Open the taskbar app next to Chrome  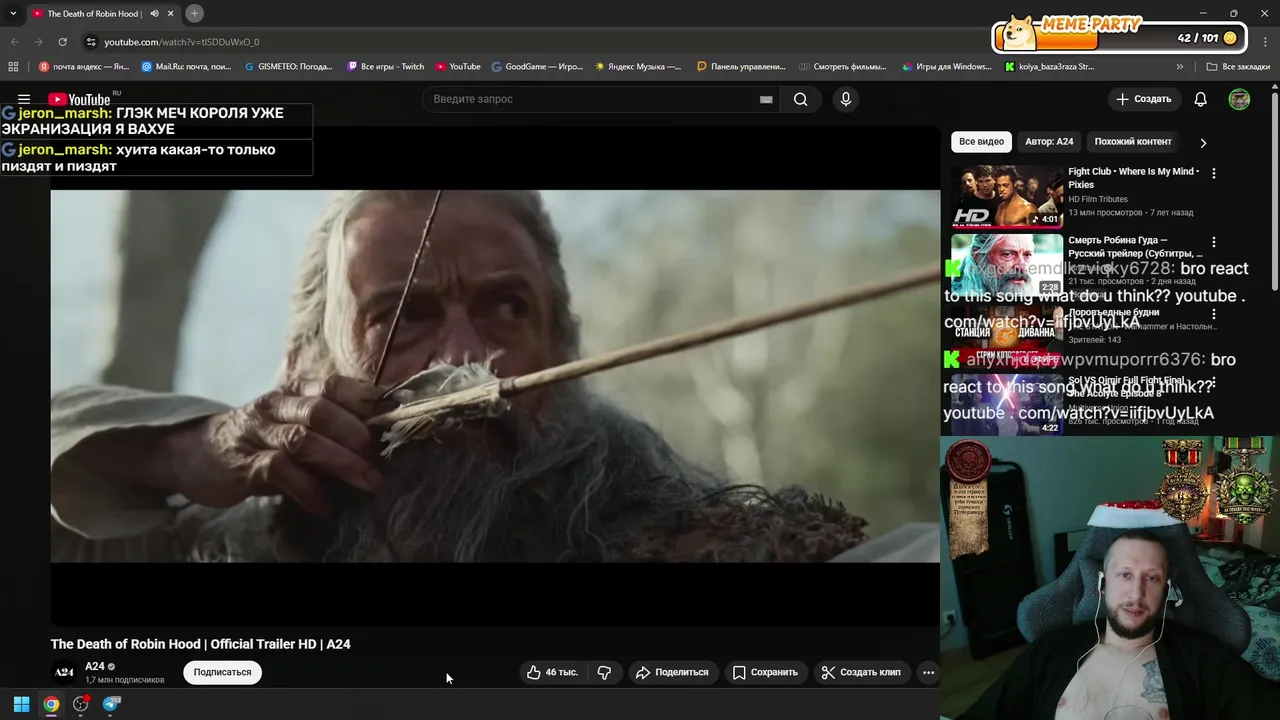81,704
